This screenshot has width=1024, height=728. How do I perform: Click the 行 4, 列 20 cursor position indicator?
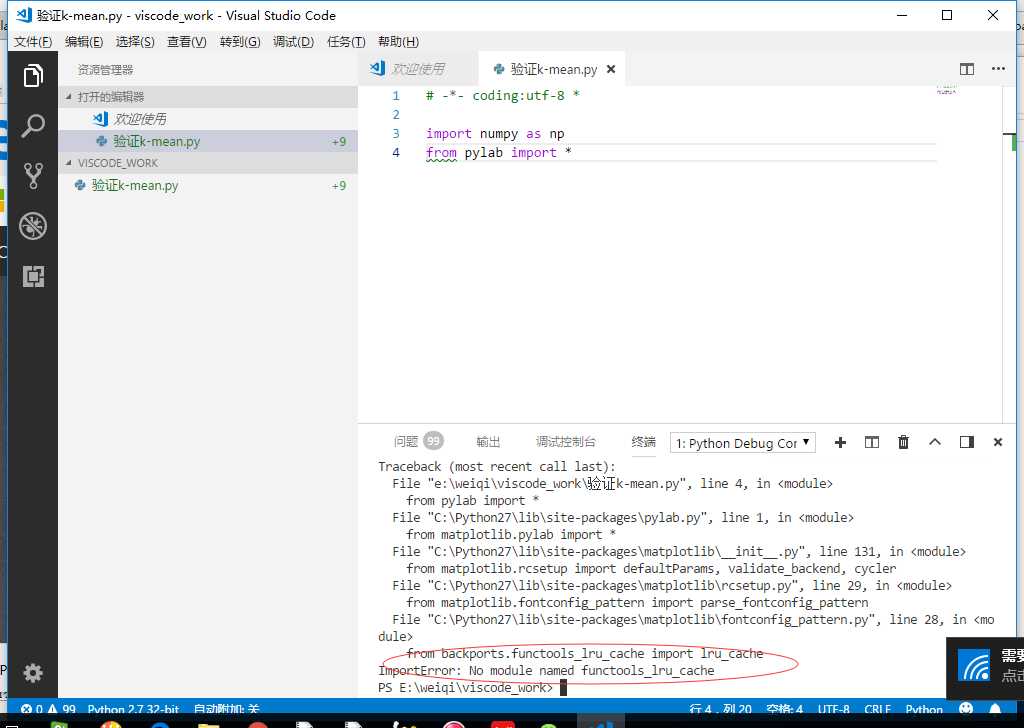tap(720, 709)
